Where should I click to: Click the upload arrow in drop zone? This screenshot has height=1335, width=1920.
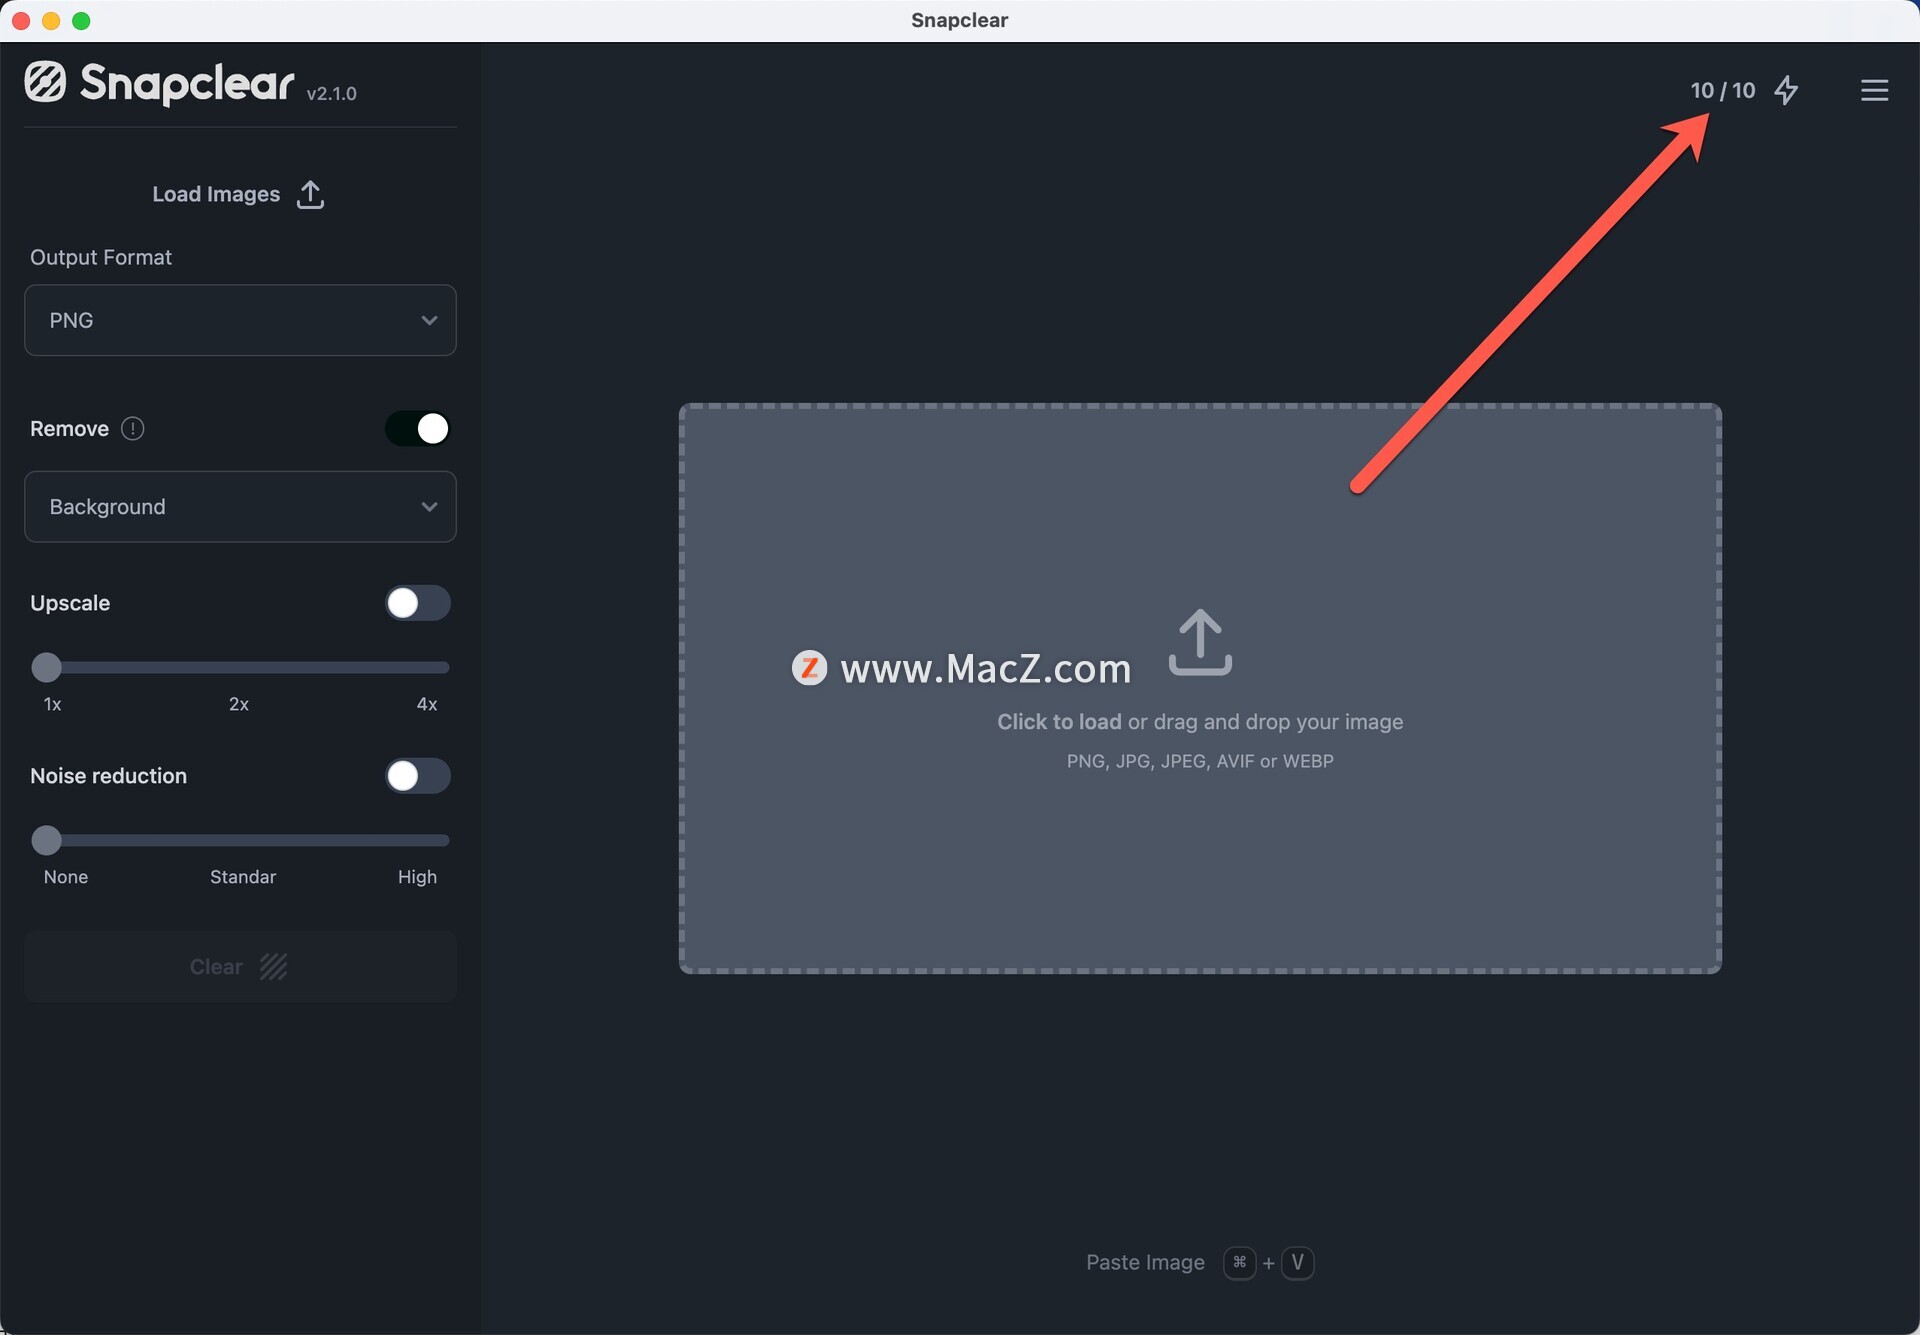click(x=1200, y=642)
